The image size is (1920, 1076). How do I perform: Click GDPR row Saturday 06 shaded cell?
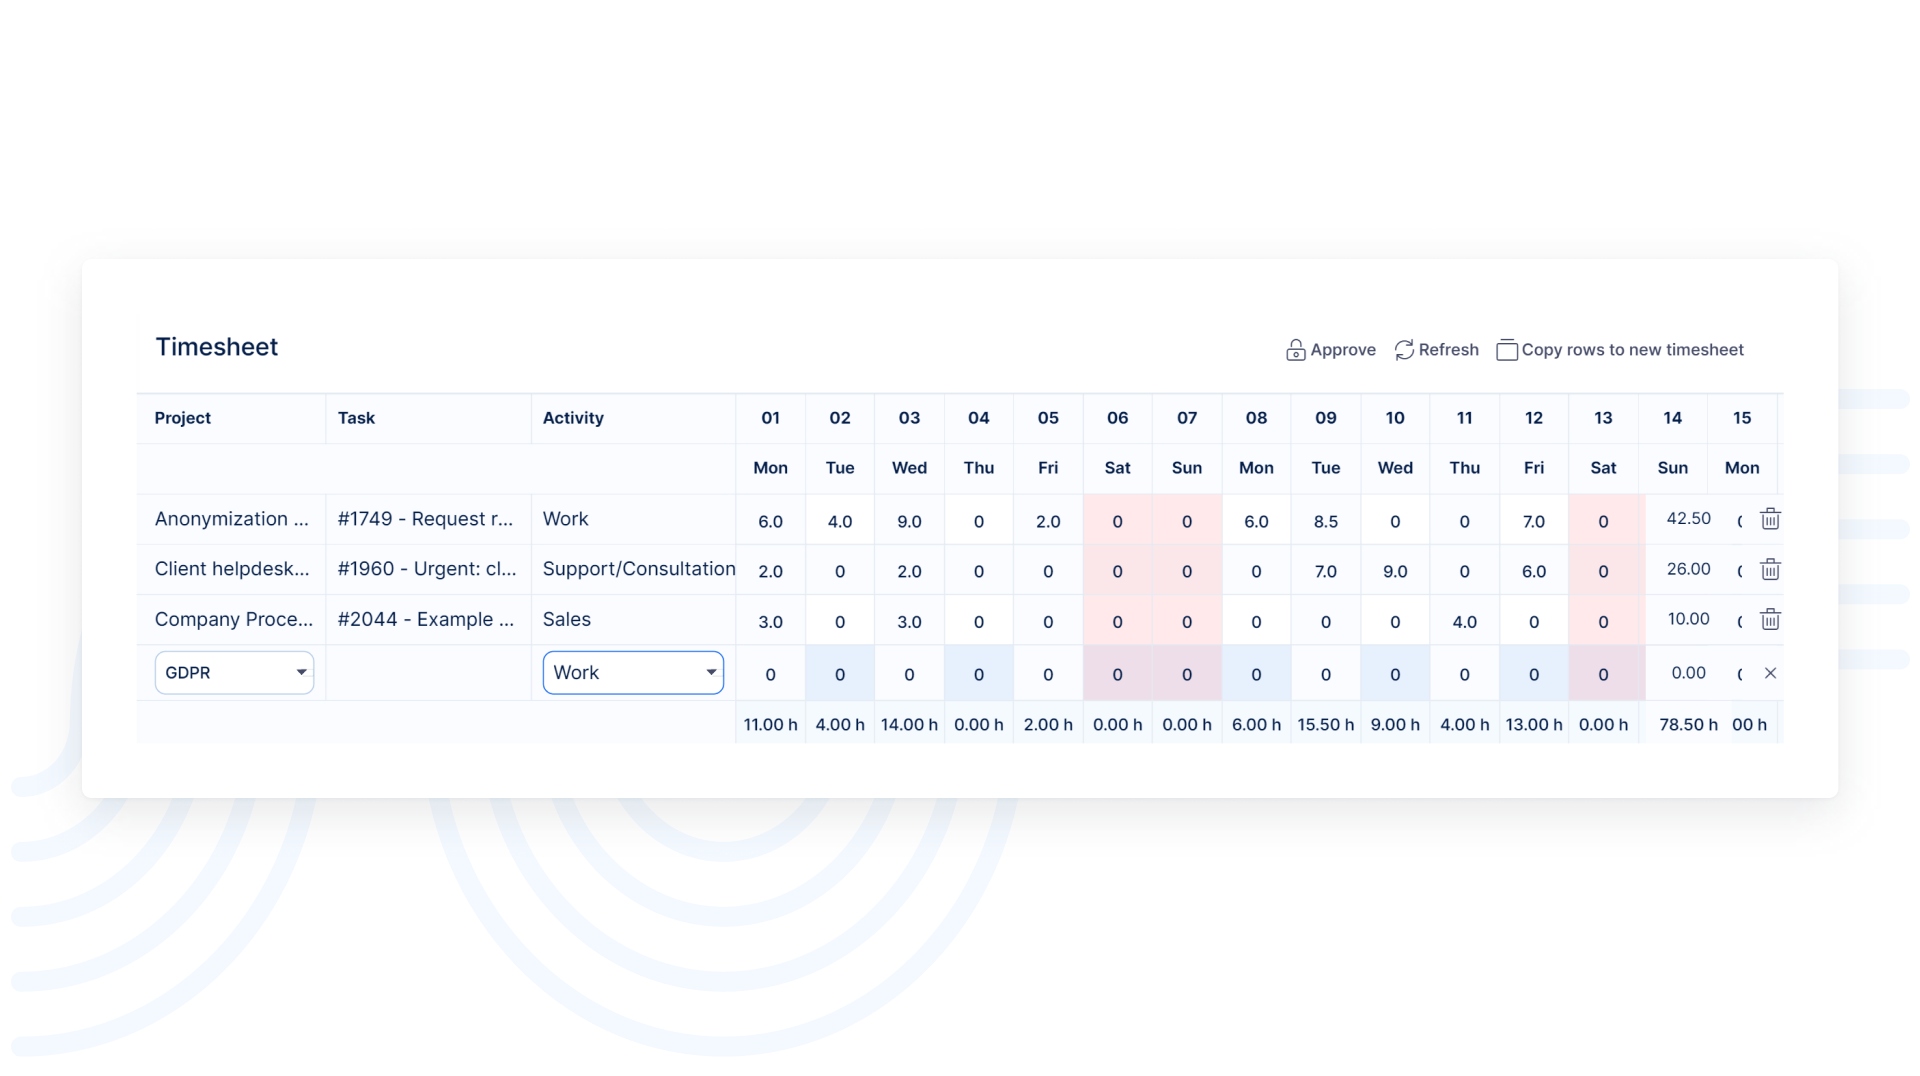pyautogui.click(x=1117, y=674)
